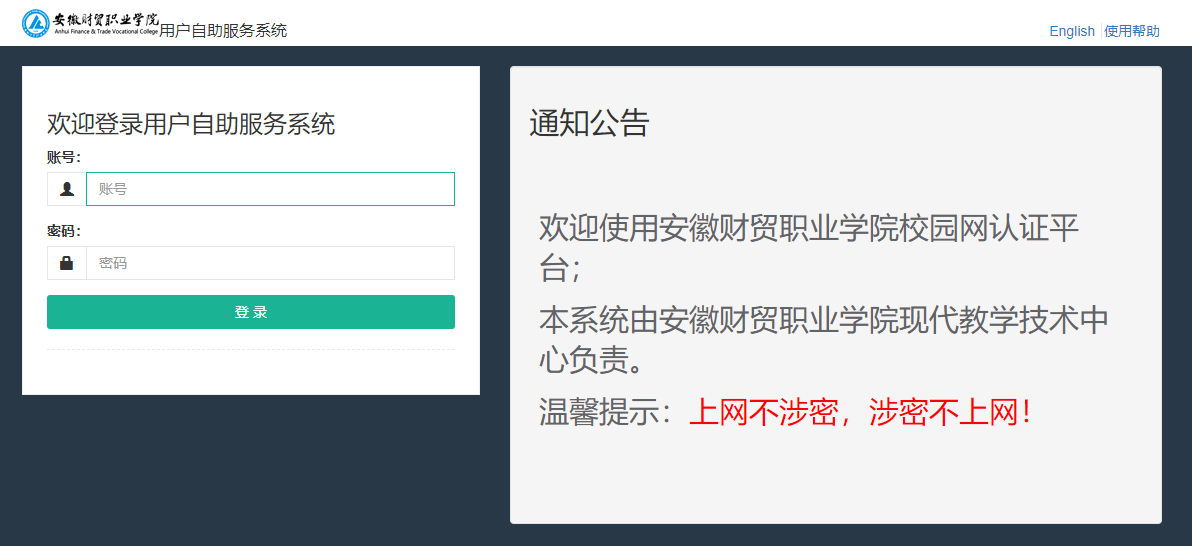Viewport: 1192px width, 546px height.
Task: Click the 密码: field label
Action: coord(64,231)
